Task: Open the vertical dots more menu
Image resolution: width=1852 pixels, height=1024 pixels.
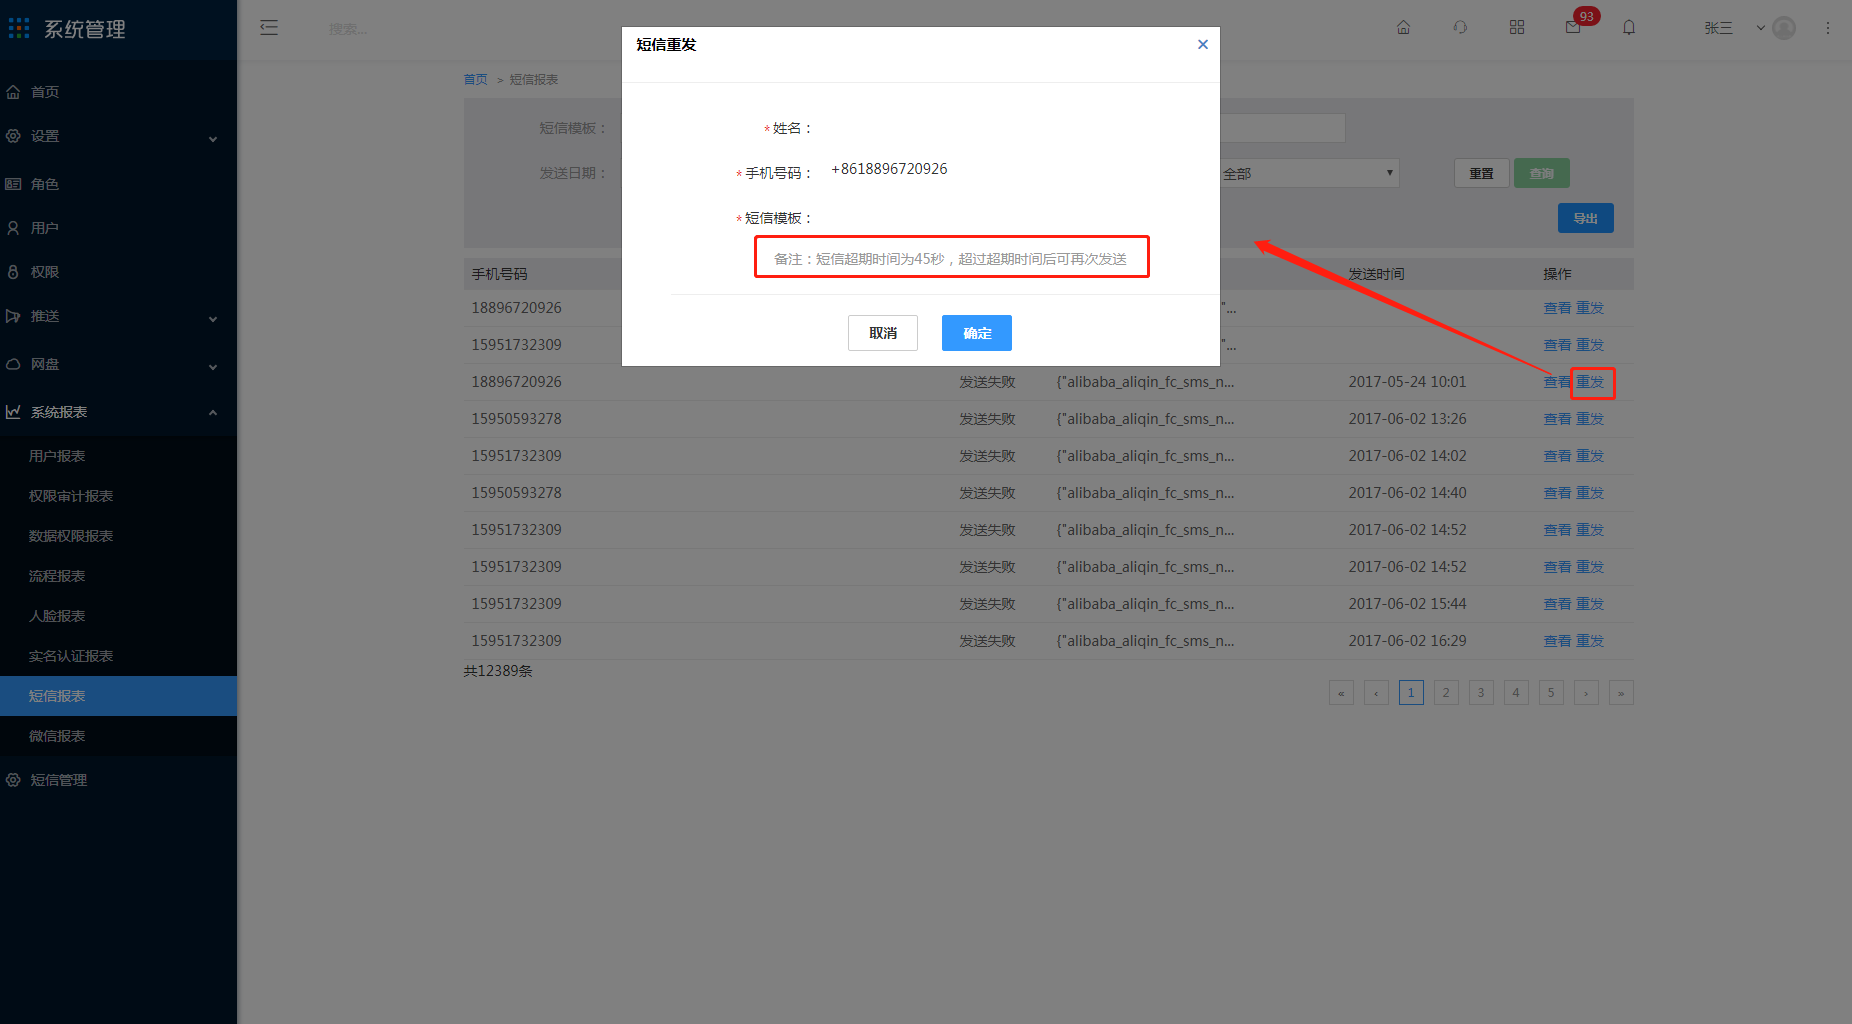Action: [1827, 28]
